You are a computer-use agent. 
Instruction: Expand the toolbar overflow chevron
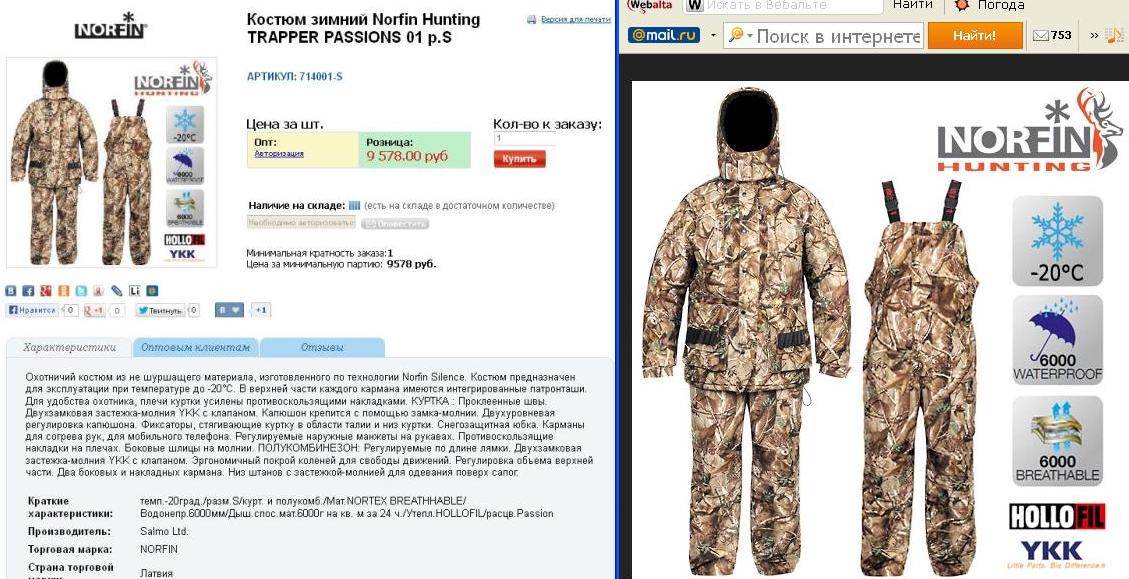(x=1094, y=35)
